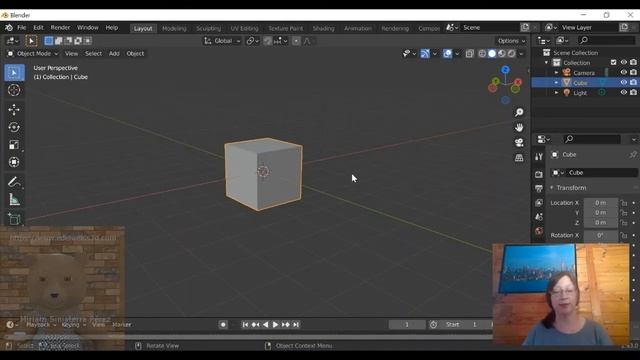640x360 pixels.
Task: Open the viewport Add menu
Action: pyautogui.click(x=114, y=53)
